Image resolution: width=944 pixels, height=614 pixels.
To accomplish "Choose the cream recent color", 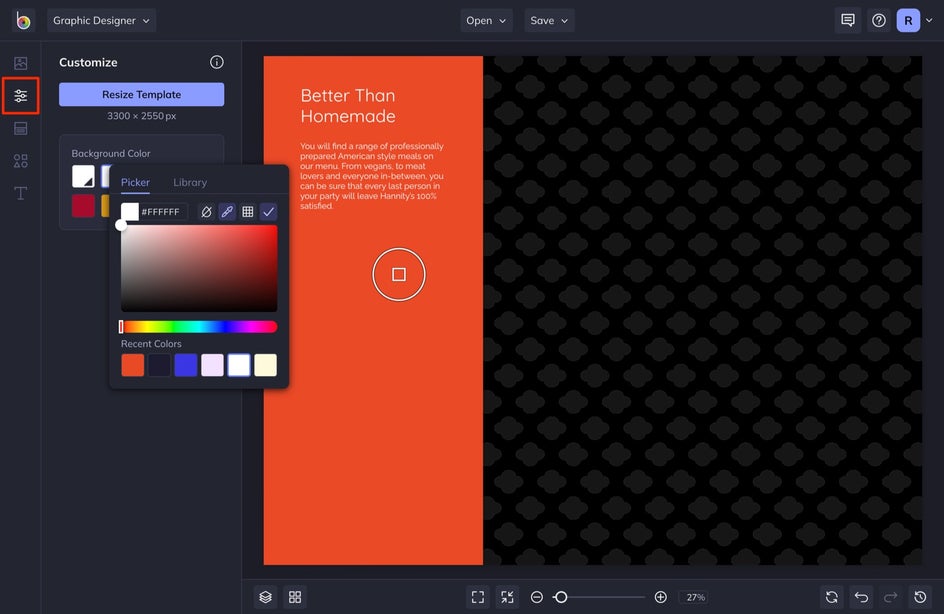I will 266,365.
